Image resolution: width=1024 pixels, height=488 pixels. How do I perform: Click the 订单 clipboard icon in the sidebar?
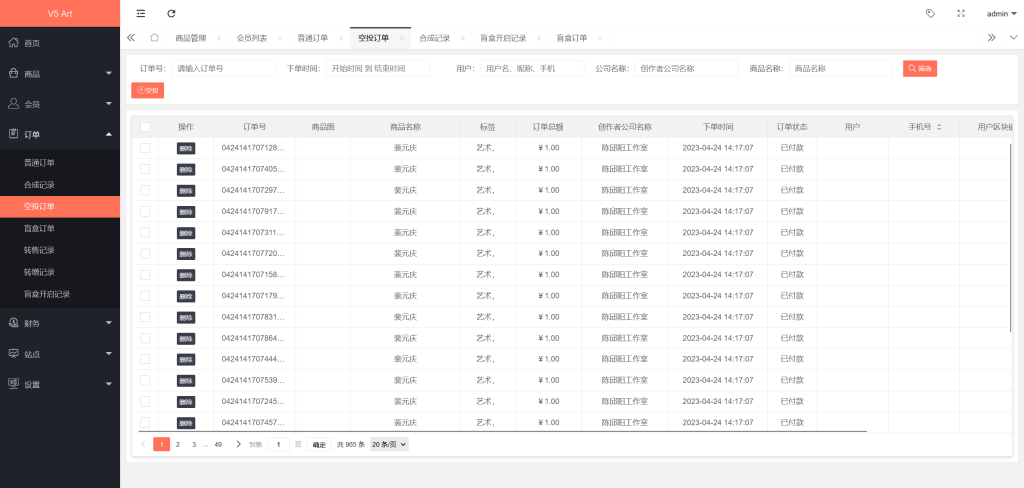(13, 134)
